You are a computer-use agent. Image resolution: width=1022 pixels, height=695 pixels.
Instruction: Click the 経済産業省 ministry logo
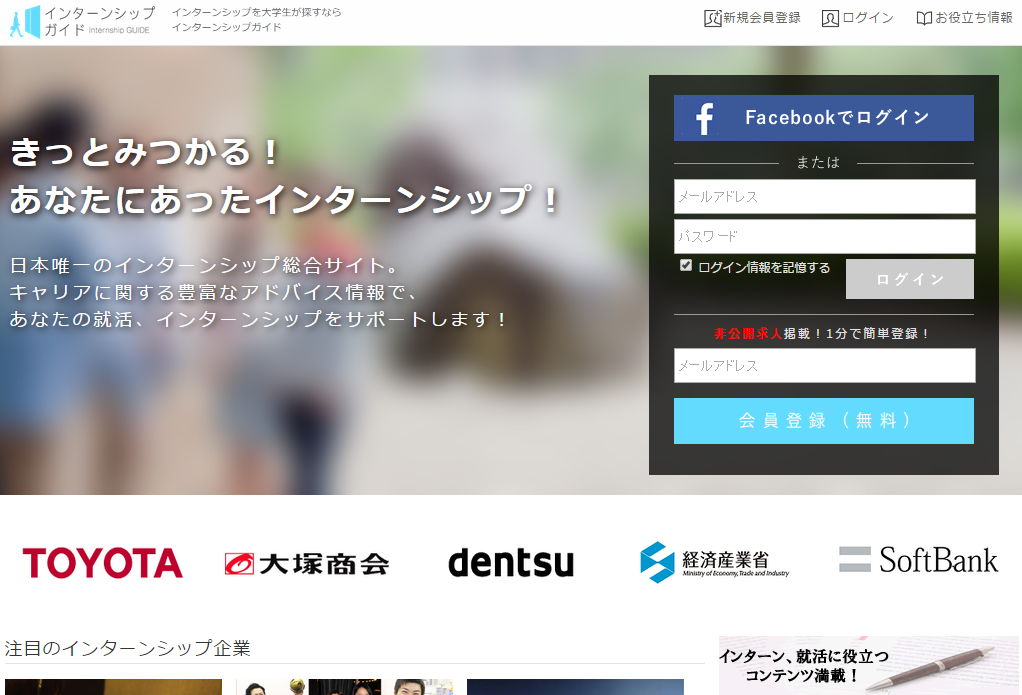[x=713, y=561]
